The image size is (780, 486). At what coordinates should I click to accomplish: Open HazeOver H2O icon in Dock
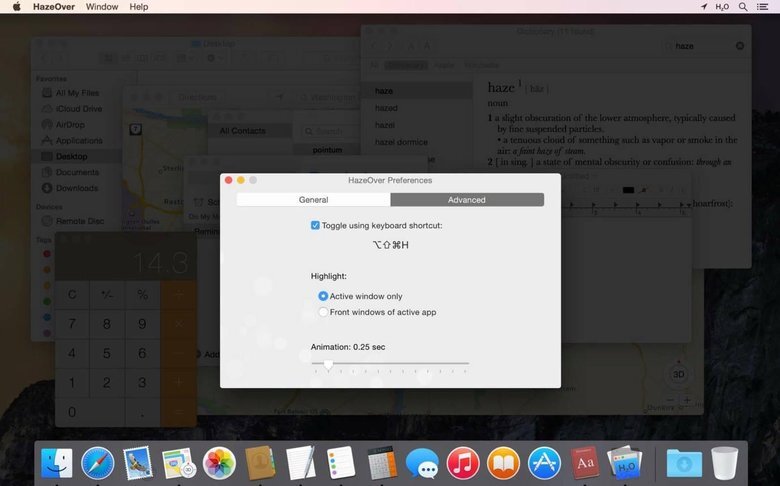(x=625, y=463)
